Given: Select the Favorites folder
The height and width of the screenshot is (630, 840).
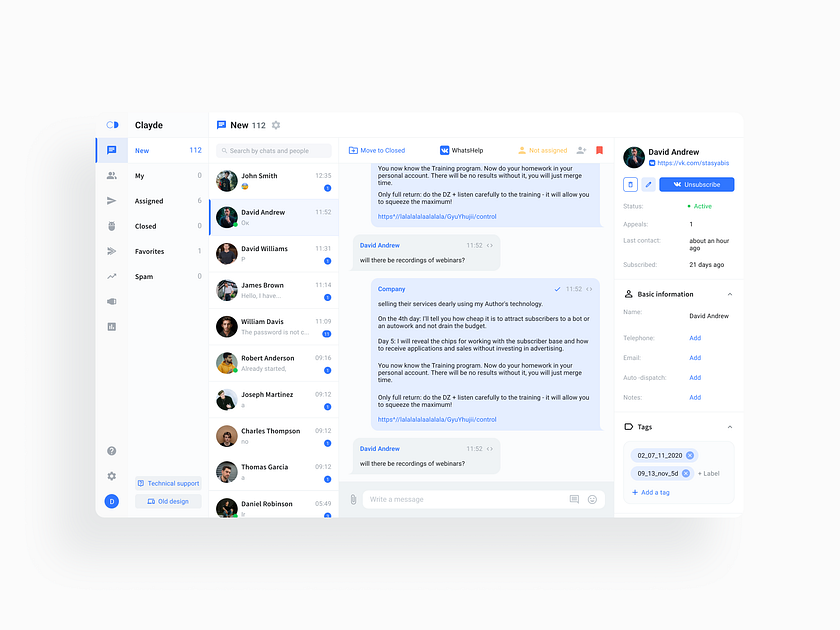Looking at the screenshot, I should [148, 251].
